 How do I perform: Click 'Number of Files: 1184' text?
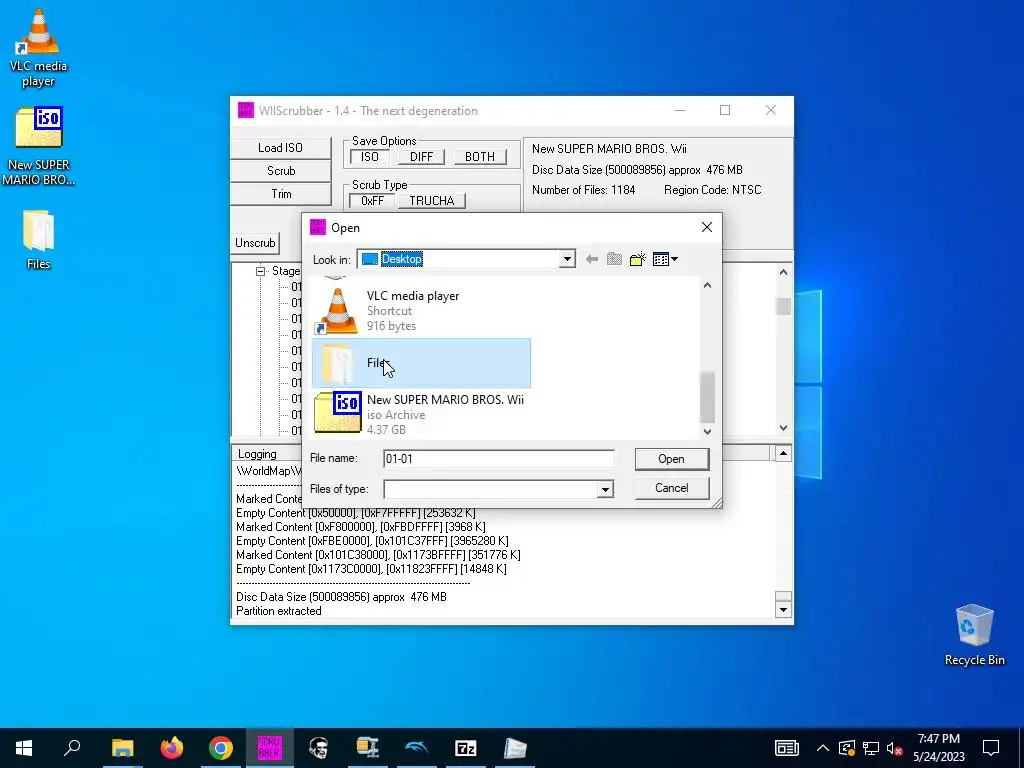coord(583,190)
